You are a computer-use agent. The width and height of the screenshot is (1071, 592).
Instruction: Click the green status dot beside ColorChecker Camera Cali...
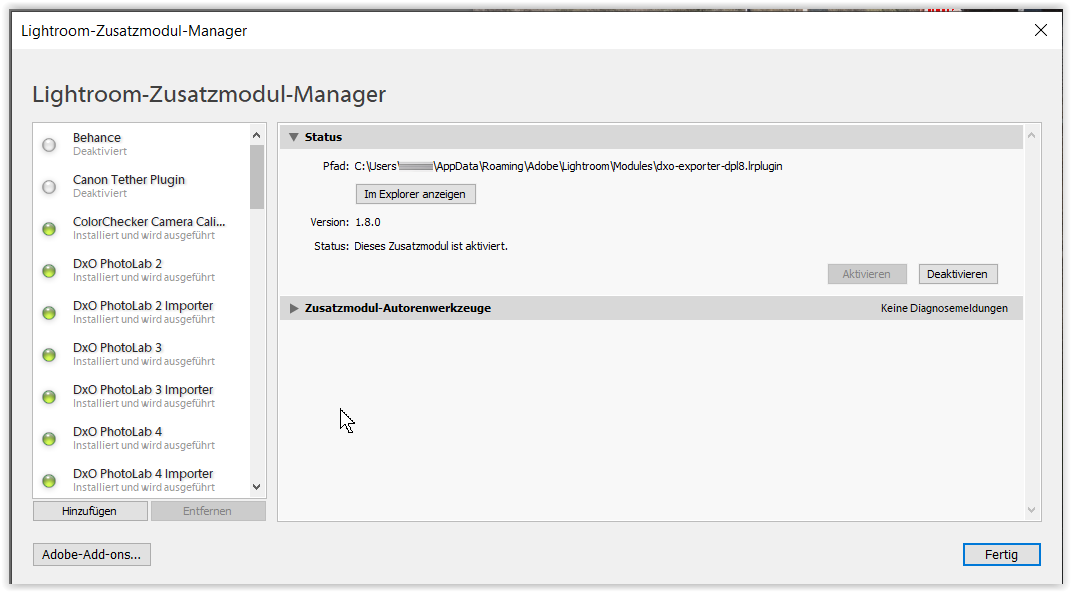tap(49, 229)
